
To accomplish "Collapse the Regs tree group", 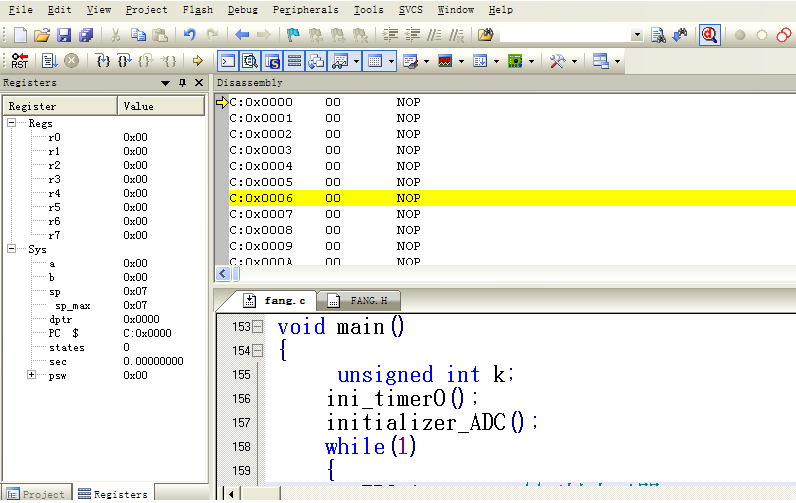I will (12, 123).
